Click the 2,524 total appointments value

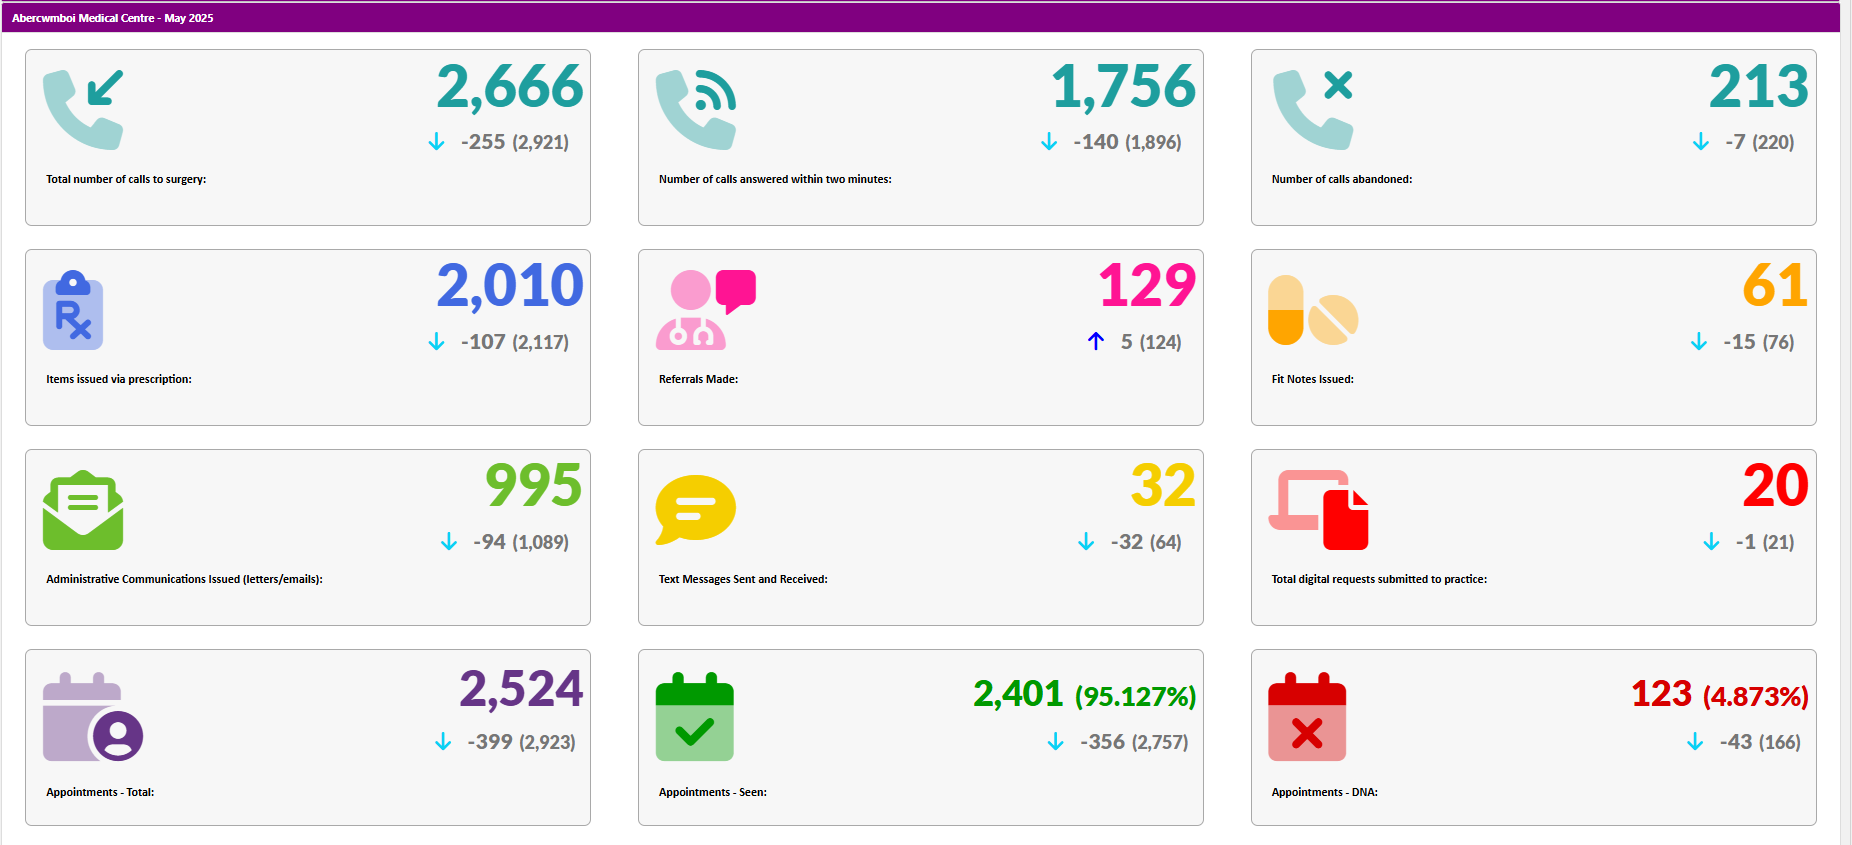[x=521, y=690]
